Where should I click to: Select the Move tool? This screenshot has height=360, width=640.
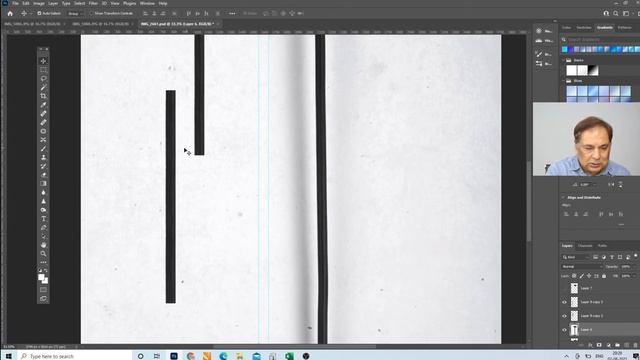pyautogui.click(x=43, y=61)
